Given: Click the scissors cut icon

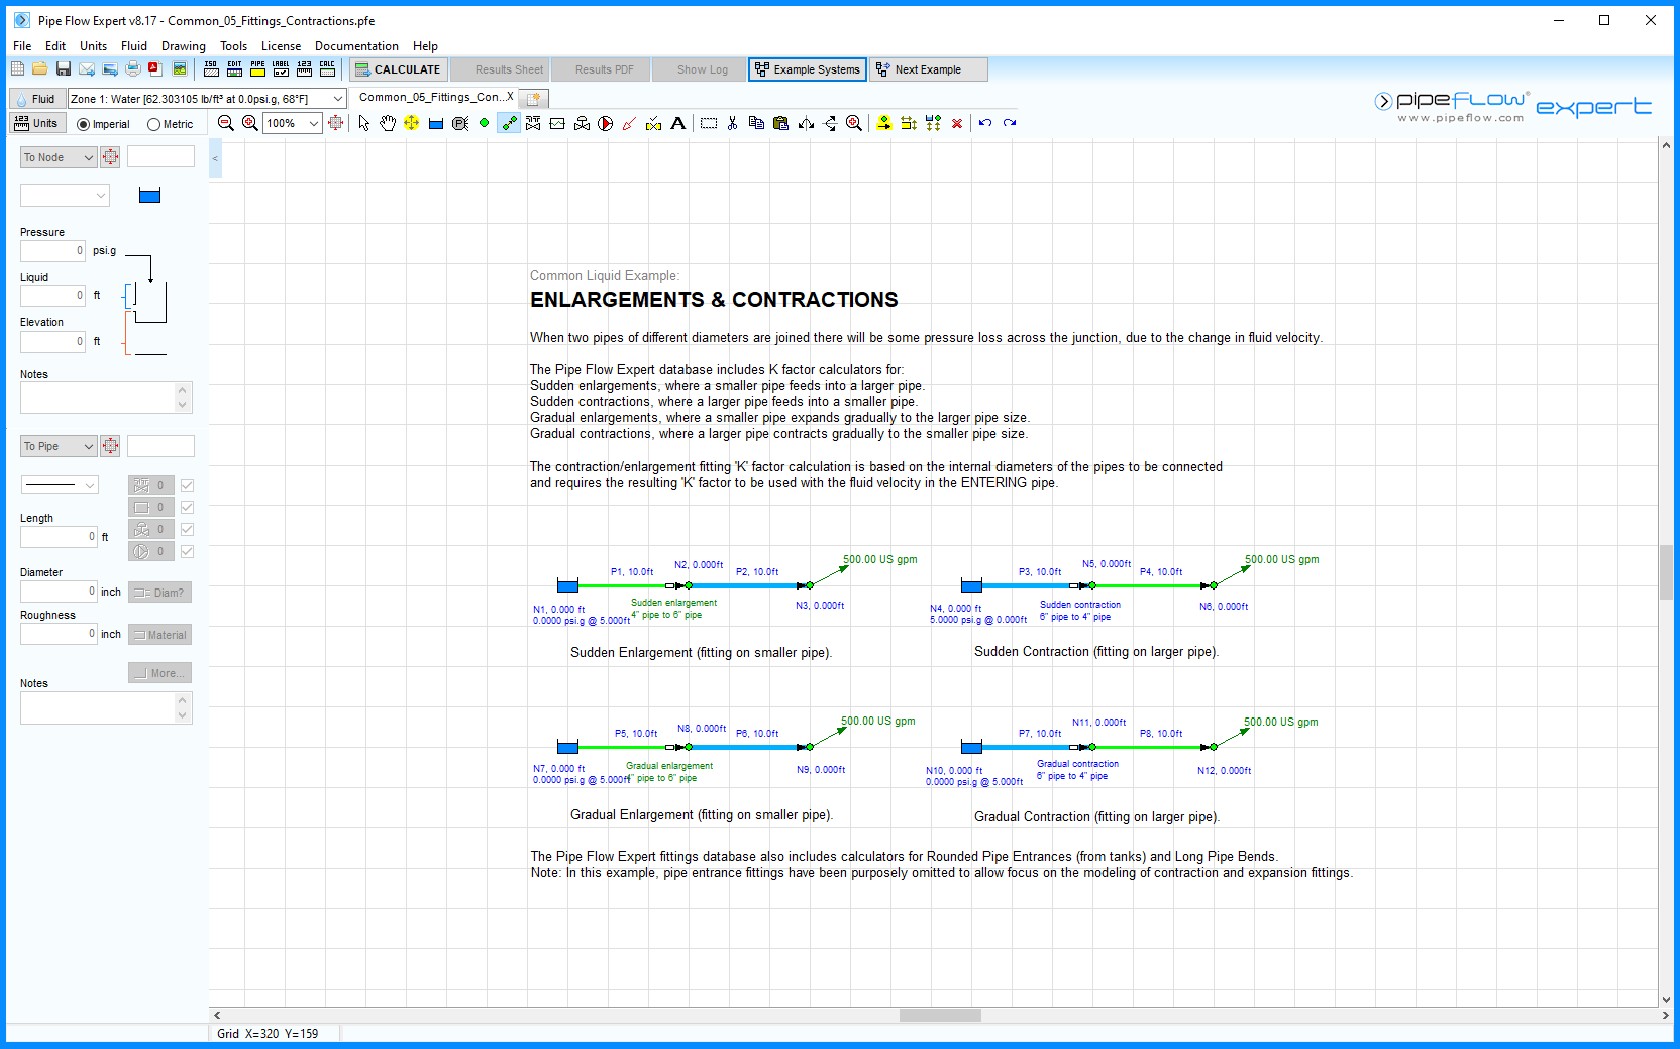Looking at the screenshot, I should [x=733, y=123].
